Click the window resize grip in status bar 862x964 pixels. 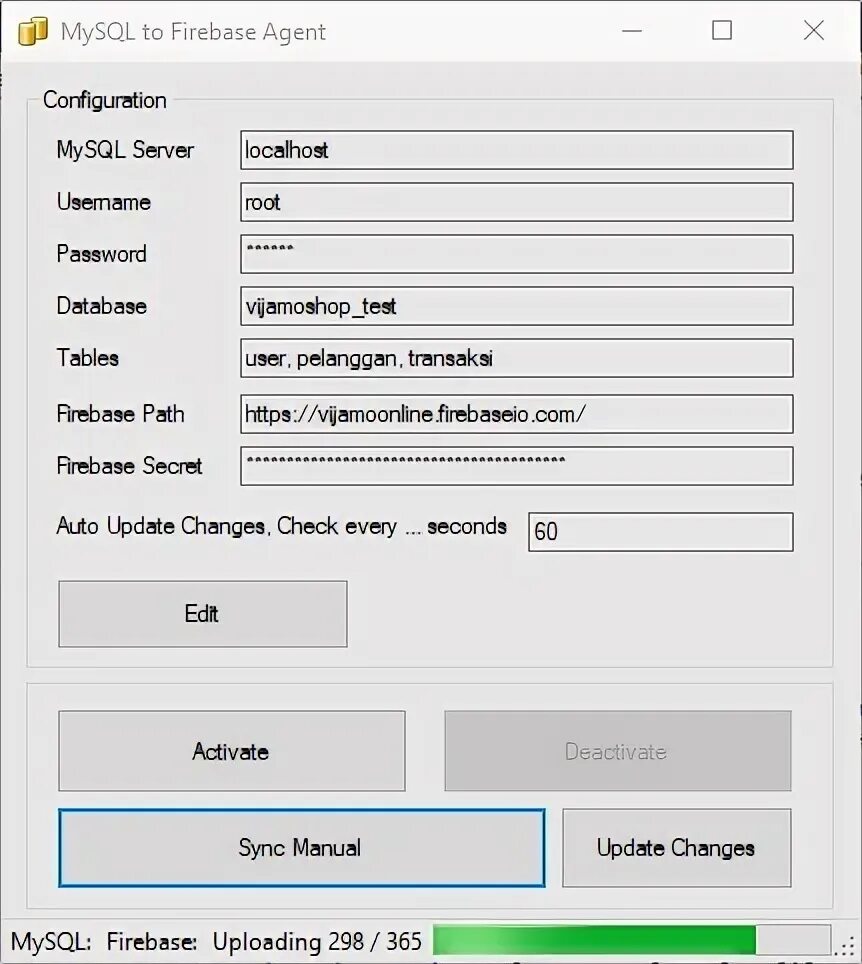(x=847, y=946)
